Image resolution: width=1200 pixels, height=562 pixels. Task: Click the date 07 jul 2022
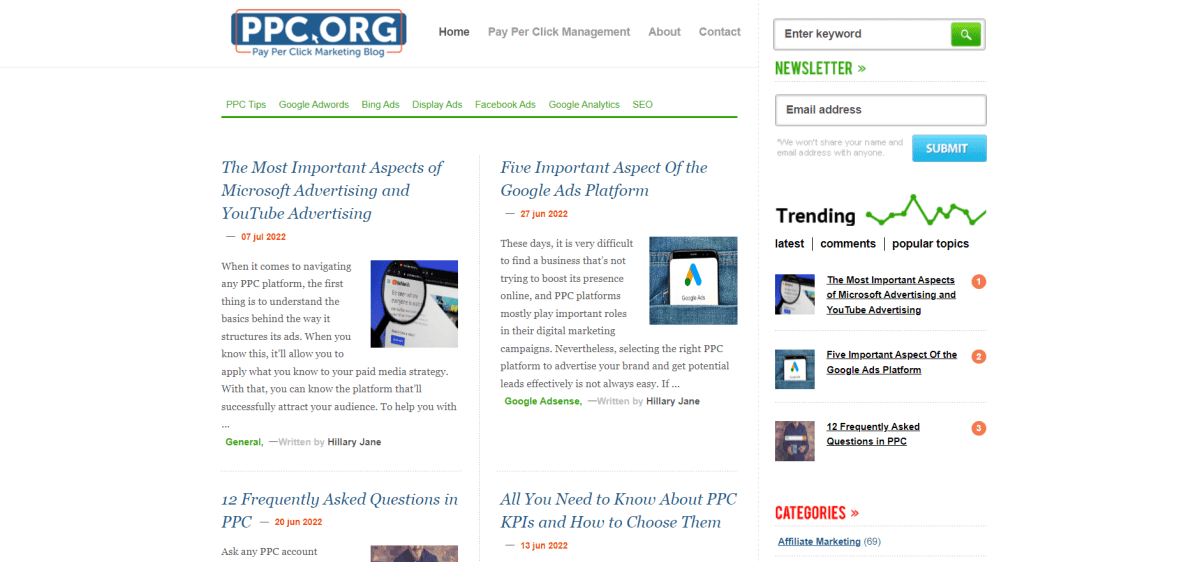coord(263,237)
